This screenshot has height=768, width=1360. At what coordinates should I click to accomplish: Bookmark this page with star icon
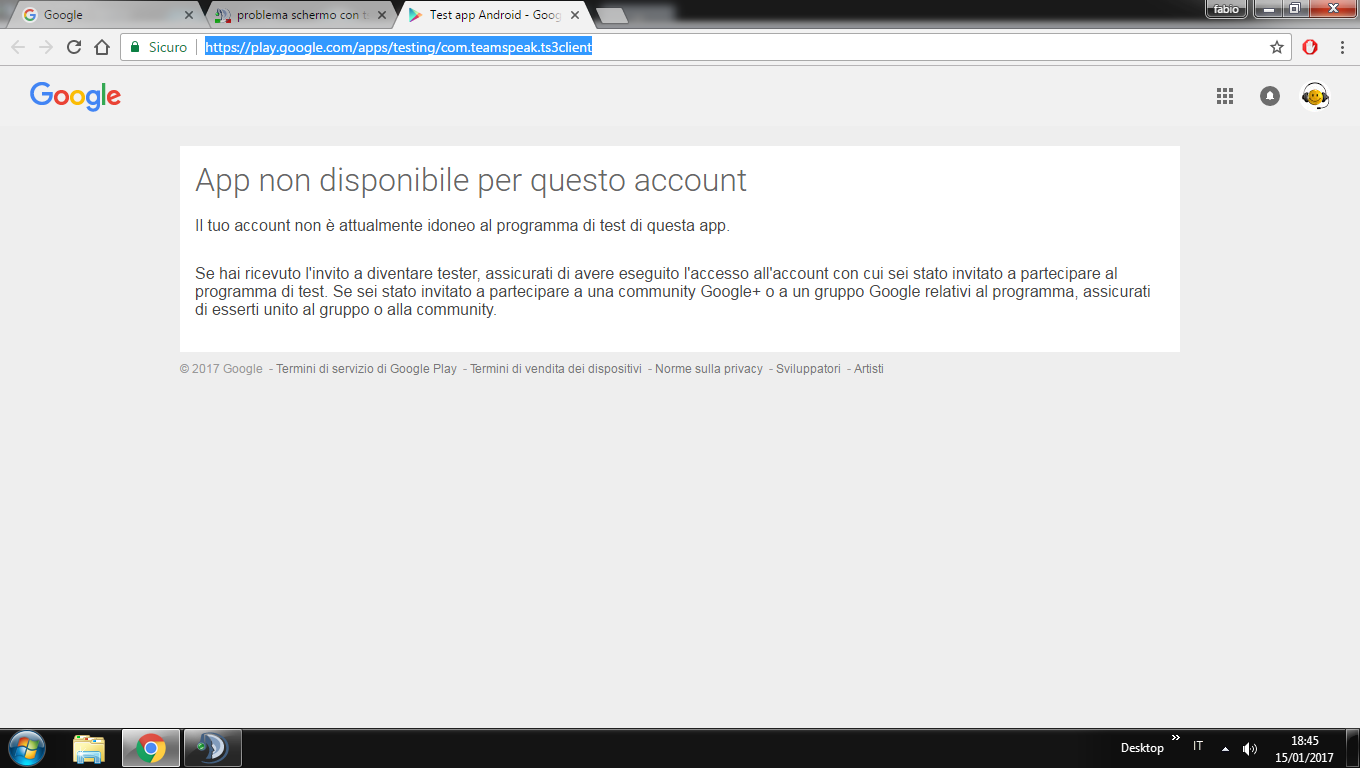tap(1276, 47)
